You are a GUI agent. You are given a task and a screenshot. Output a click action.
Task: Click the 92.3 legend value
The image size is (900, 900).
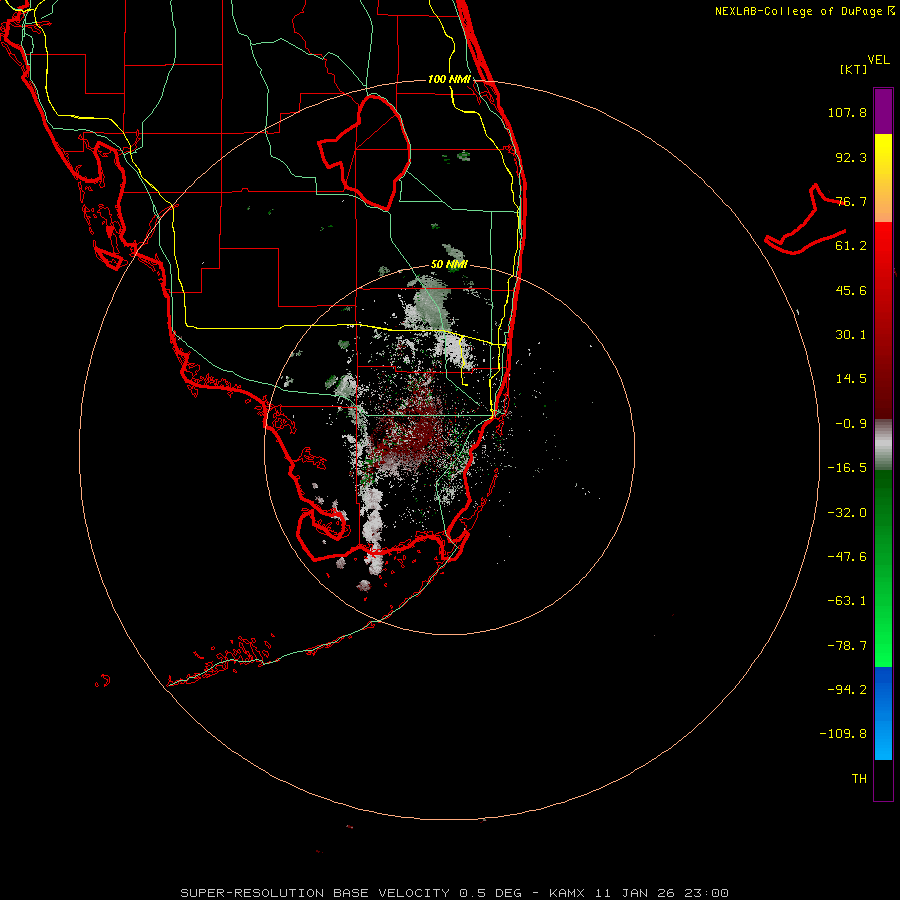tap(851, 157)
